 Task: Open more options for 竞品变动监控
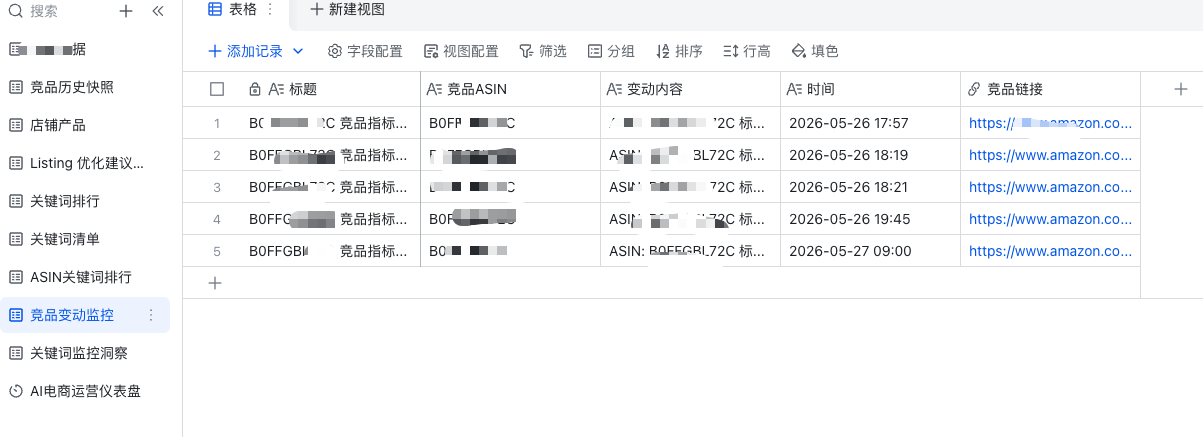click(x=151, y=315)
